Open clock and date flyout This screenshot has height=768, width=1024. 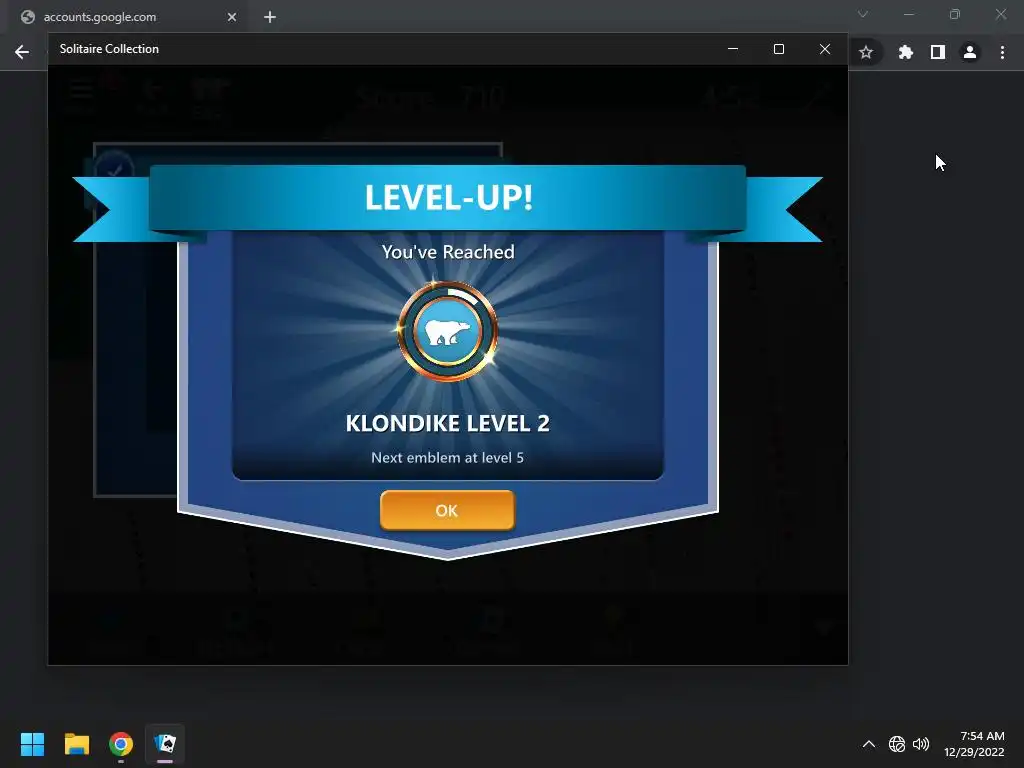tap(974, 744)
